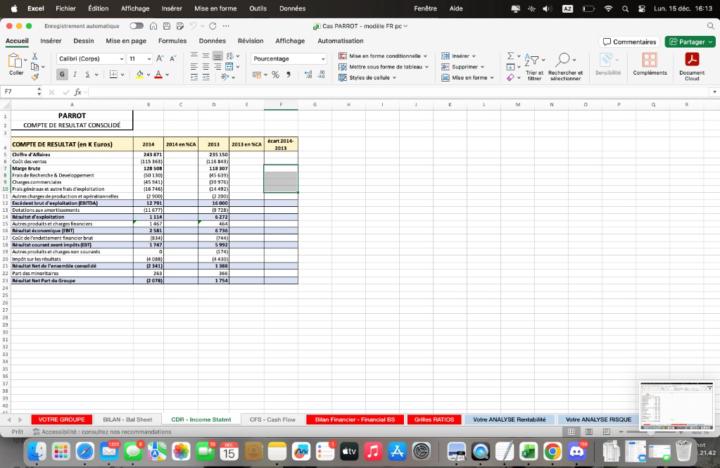Apply italic with the I button

coord(74,74)
